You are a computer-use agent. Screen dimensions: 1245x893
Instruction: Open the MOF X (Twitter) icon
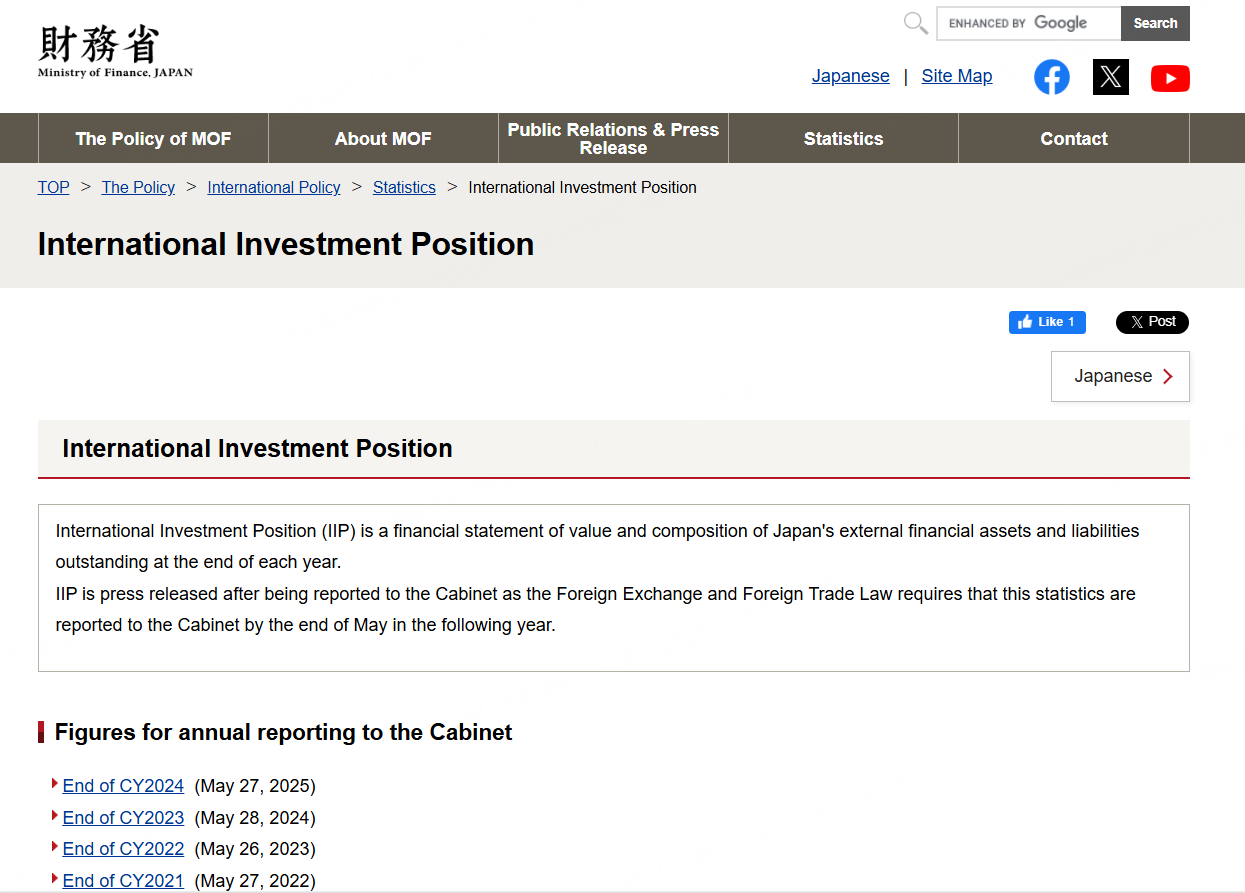(x=1110, y=77)
